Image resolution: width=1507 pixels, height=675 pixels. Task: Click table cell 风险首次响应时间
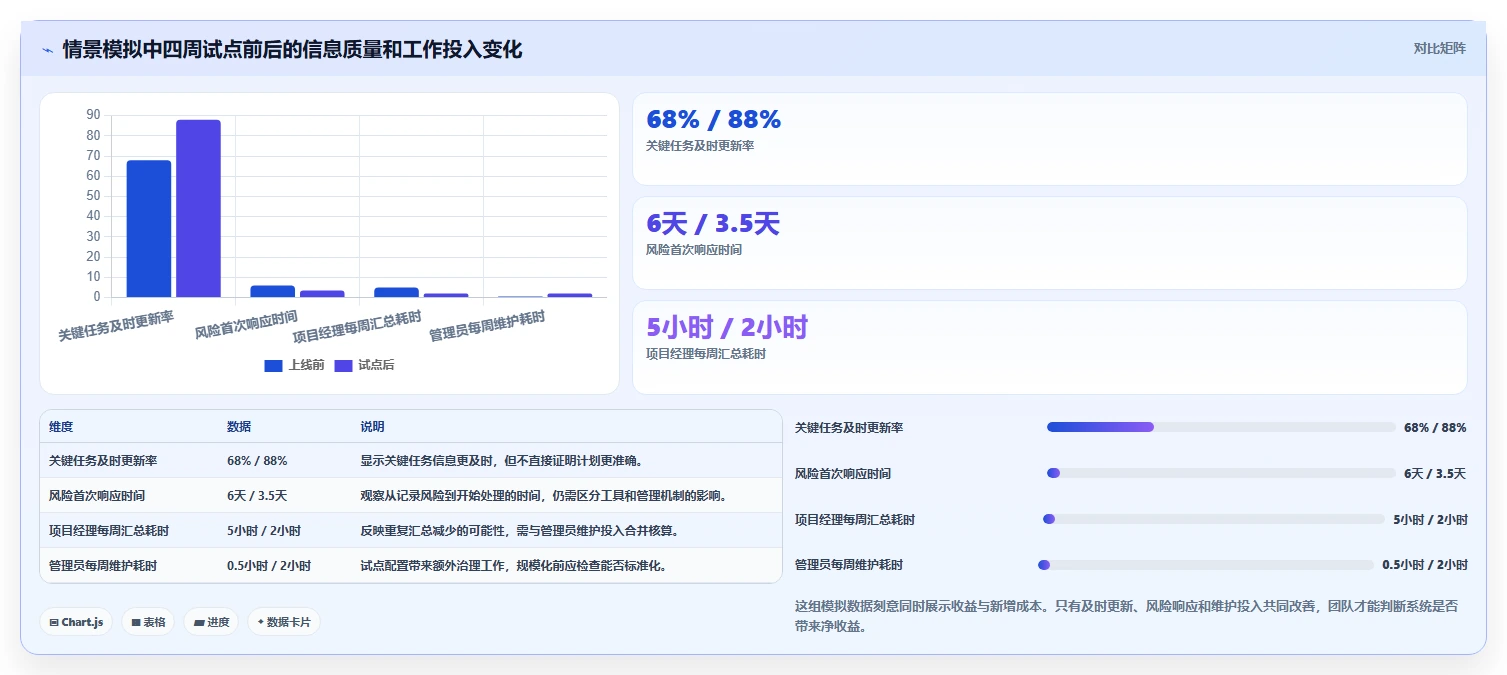[x=97, y=496]
